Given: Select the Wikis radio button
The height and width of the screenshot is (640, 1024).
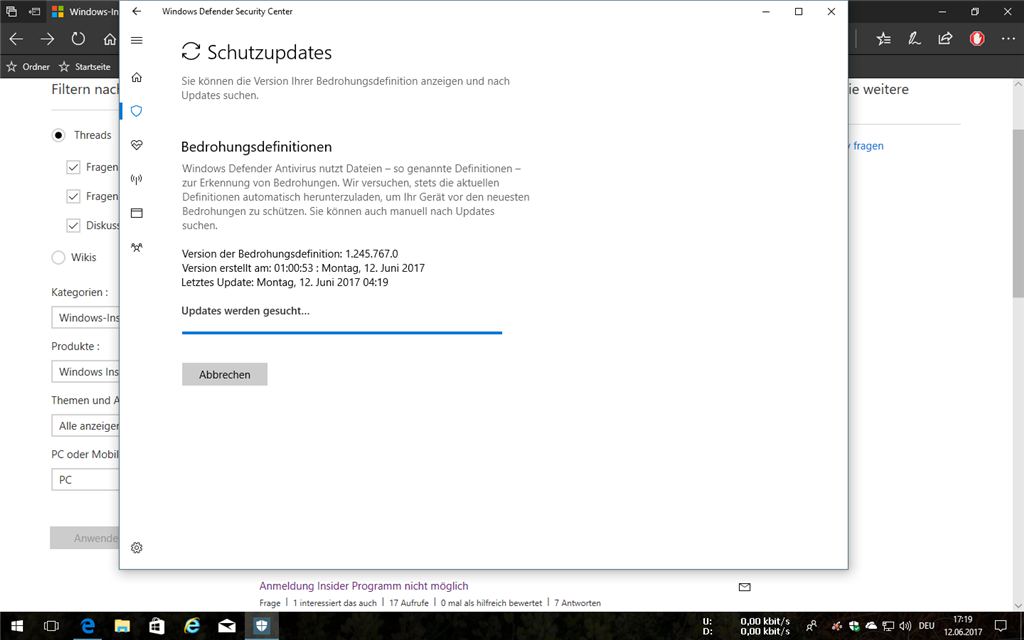Looking at the screenshot, I should tap(58, 257).
